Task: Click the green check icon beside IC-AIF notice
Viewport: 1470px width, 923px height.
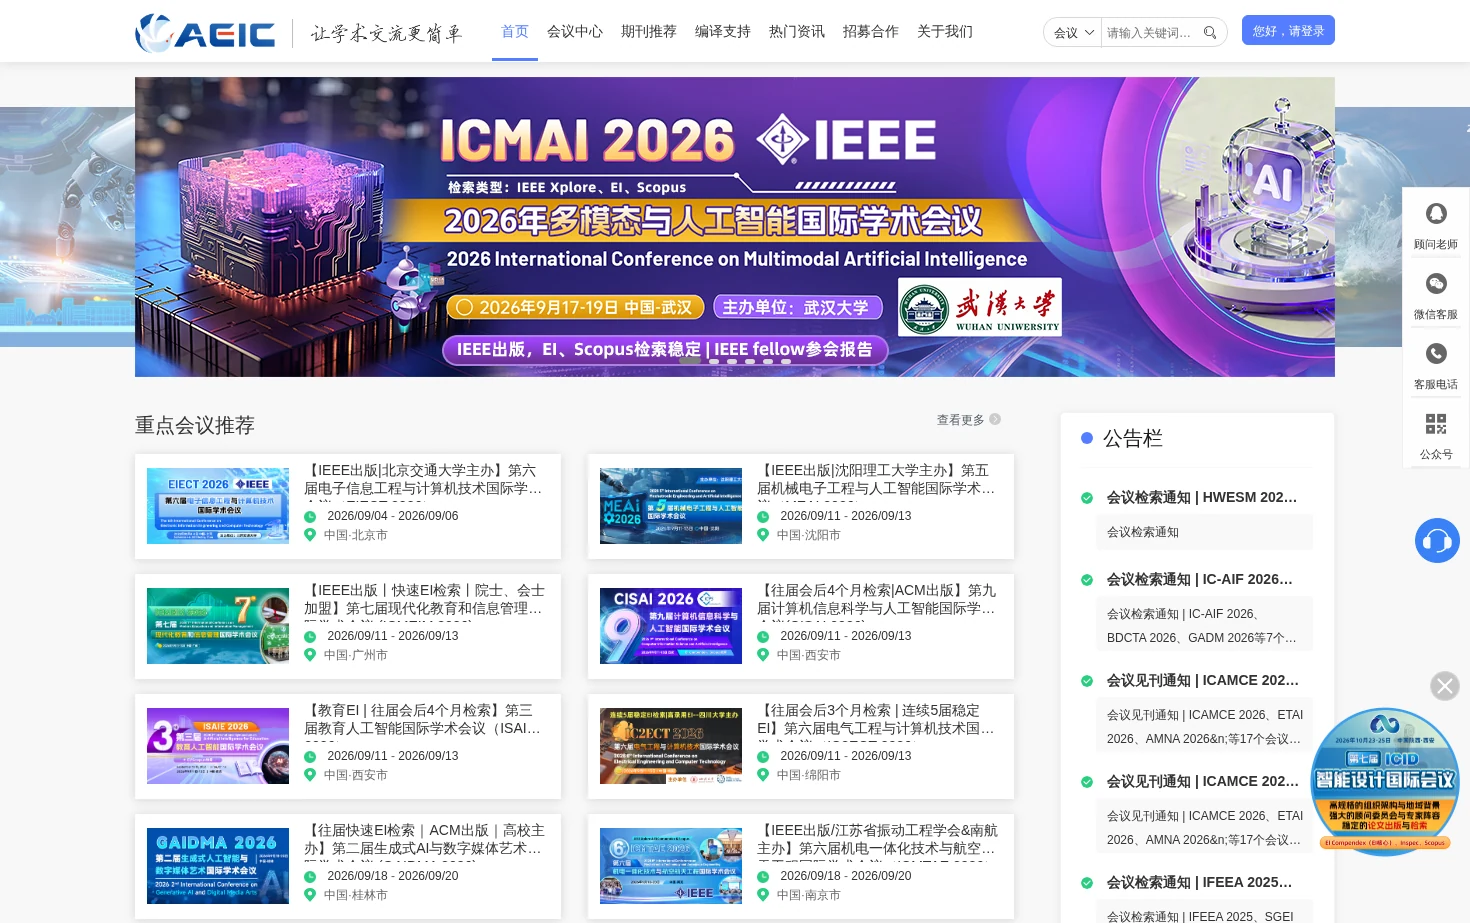Action: pyautogui.click(x=1087, y=580)
